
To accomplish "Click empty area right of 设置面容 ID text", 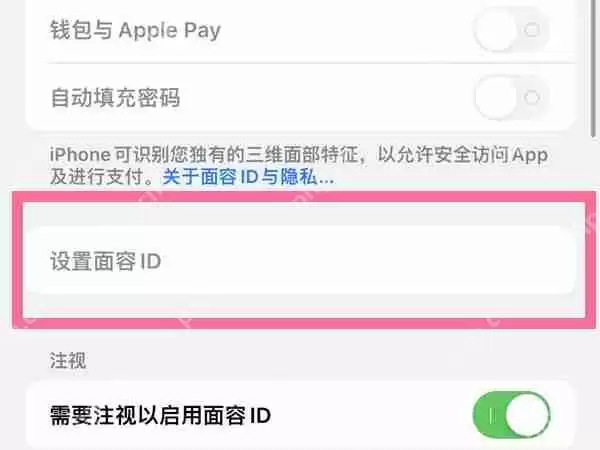I will 367,261.
